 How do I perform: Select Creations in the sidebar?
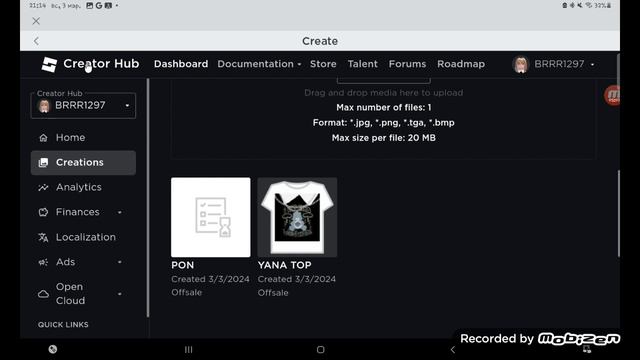point(83,162)
